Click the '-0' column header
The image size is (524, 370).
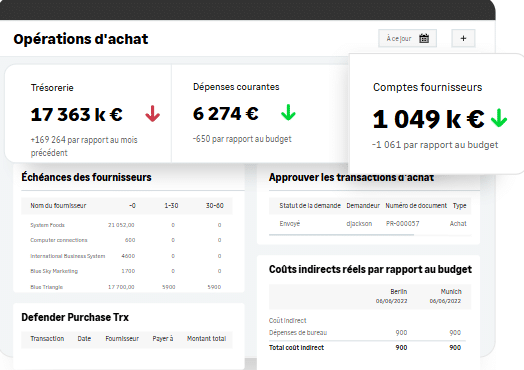(x=132, y=206)
